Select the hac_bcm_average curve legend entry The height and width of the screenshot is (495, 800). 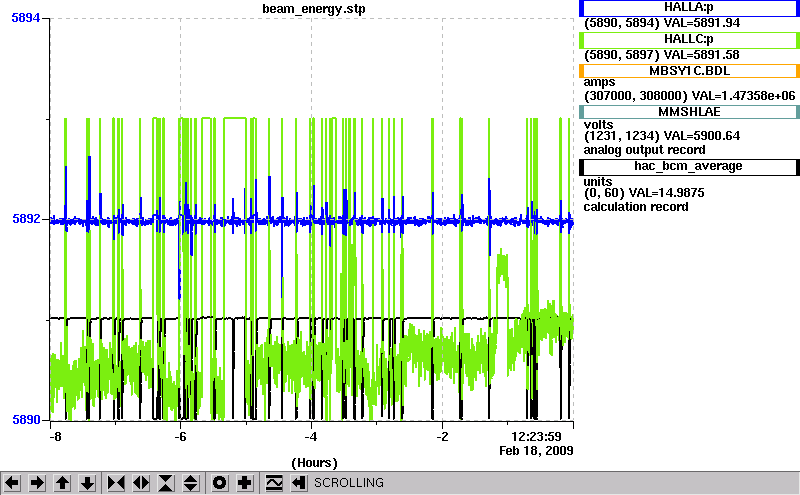click(689, 167)
